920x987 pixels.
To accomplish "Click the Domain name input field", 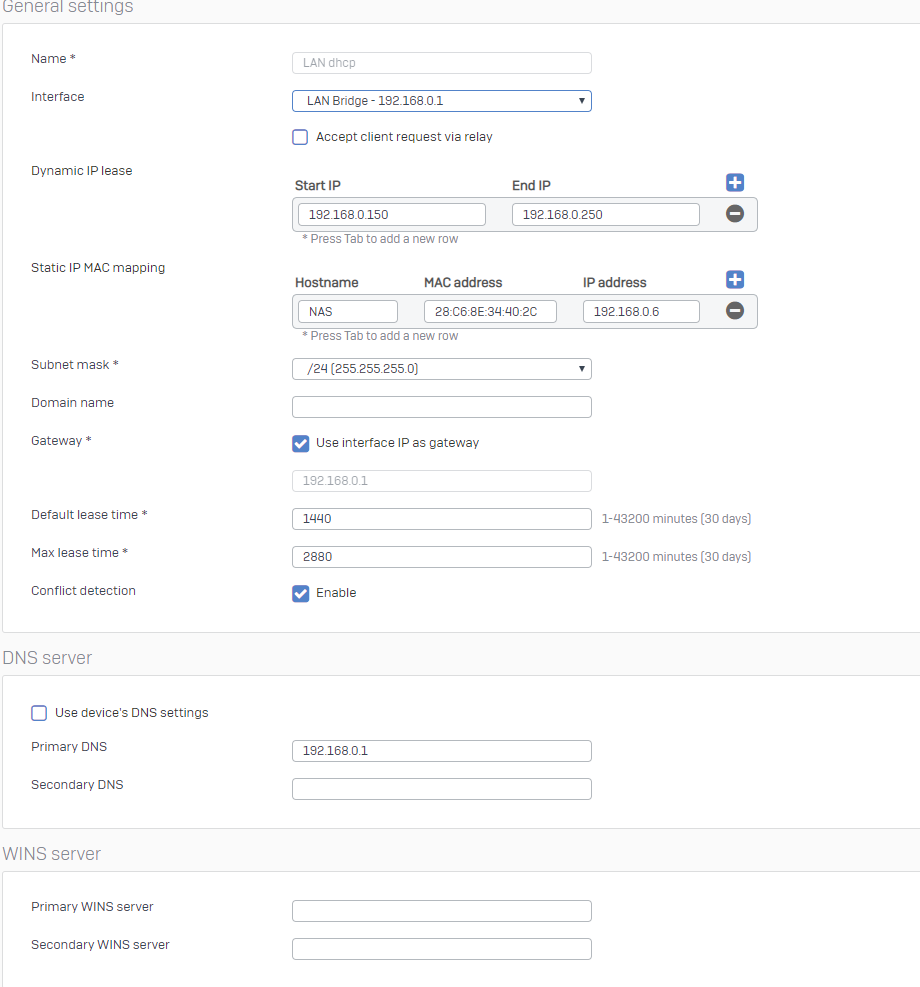I will 442,407.
